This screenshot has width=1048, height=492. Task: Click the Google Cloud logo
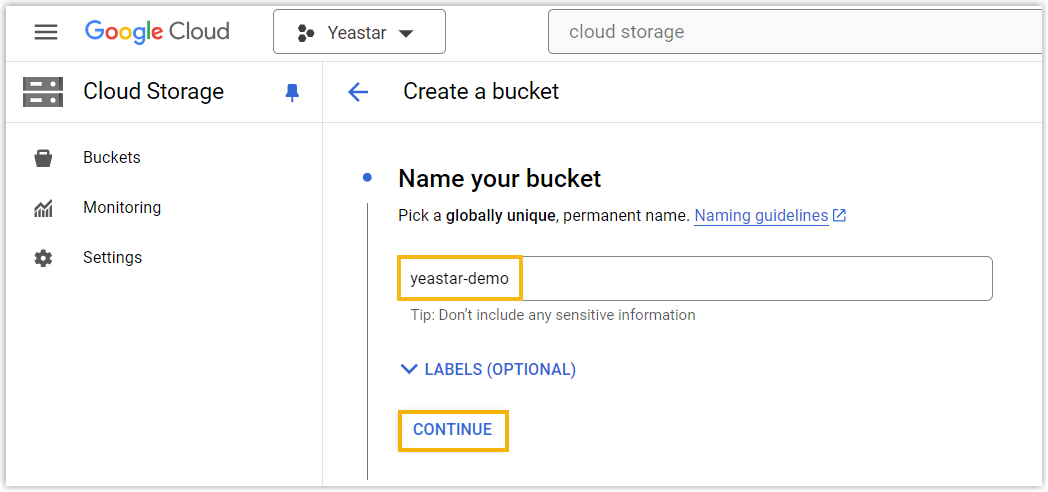click(157, 32)
